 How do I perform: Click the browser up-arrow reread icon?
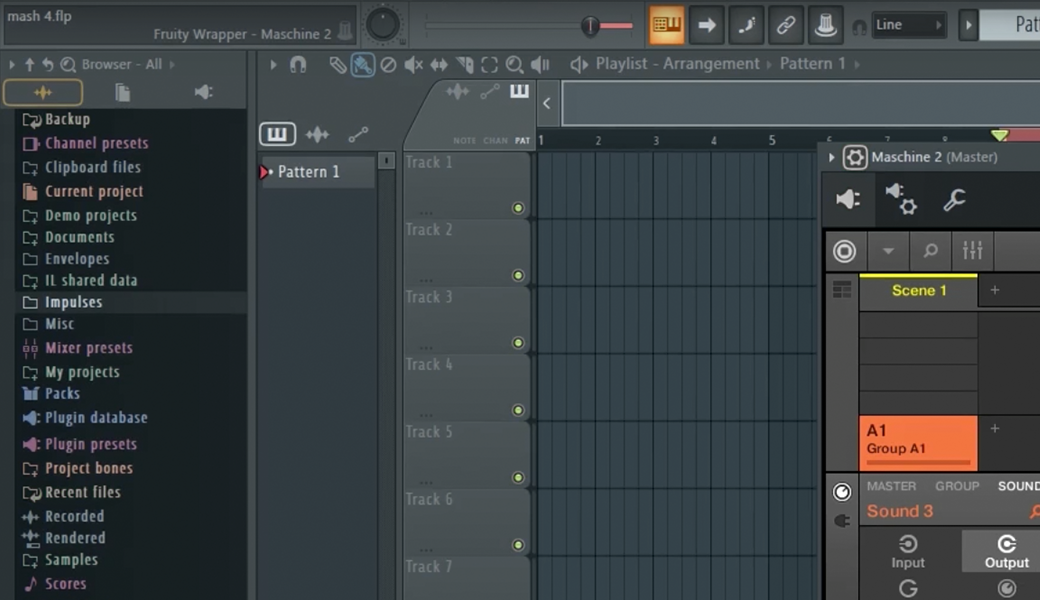(x=29, y=64)
